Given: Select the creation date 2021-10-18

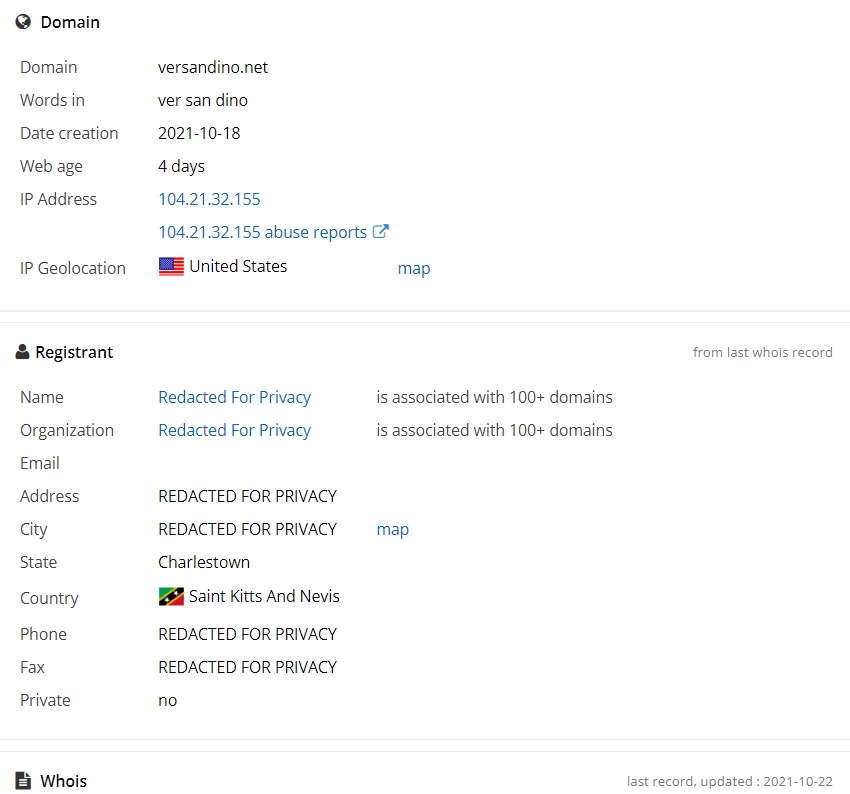Looking at the screenshot, I should pyautogui.click(x=199, y=133).
